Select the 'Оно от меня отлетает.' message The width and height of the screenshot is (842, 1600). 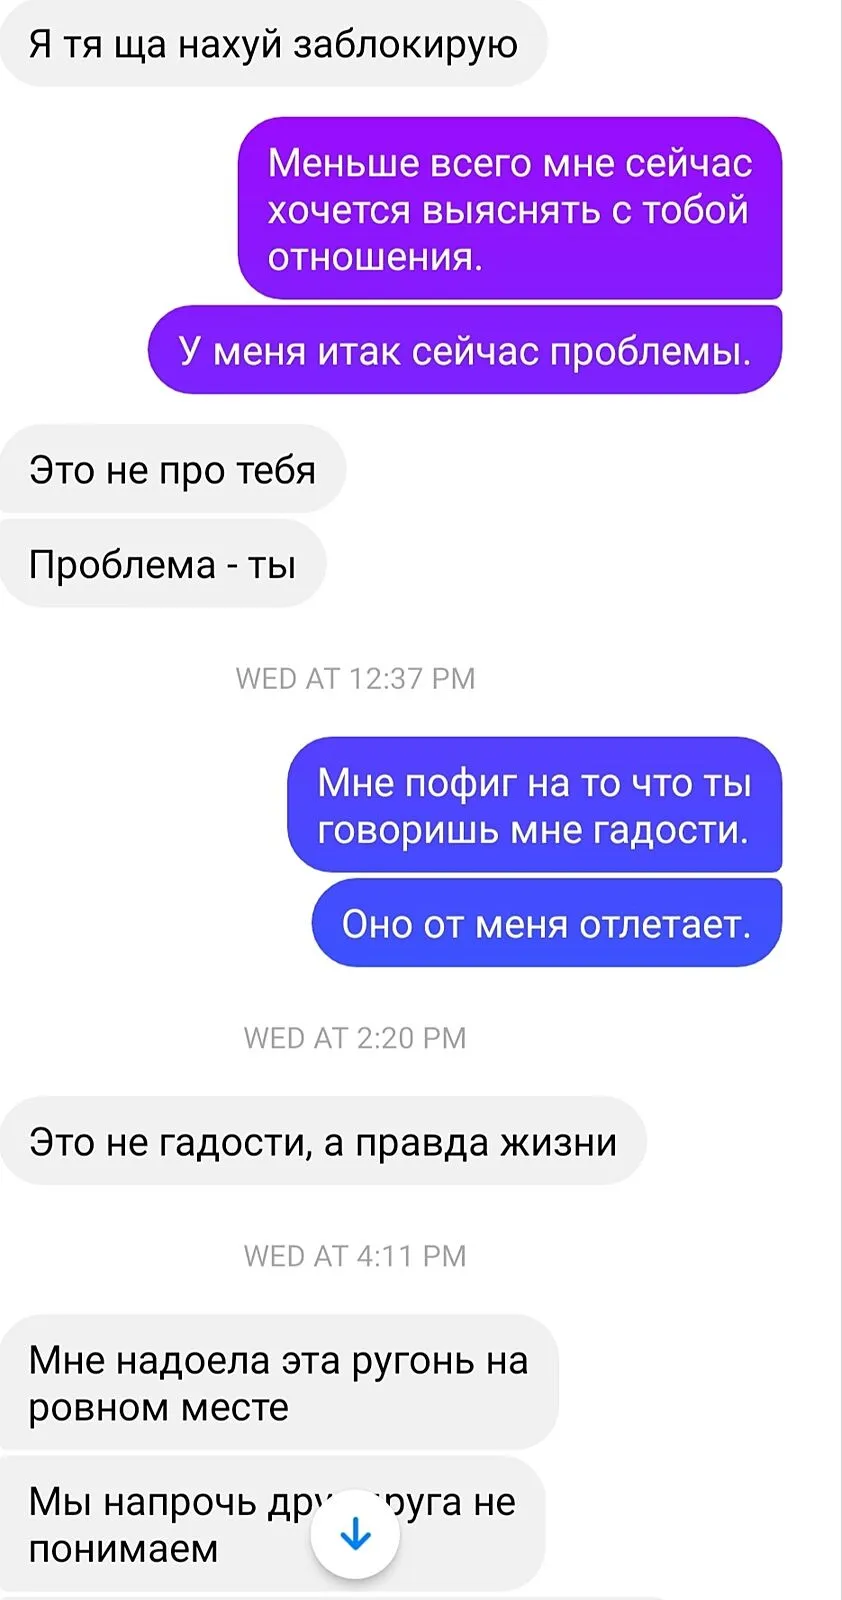[547, 923]
